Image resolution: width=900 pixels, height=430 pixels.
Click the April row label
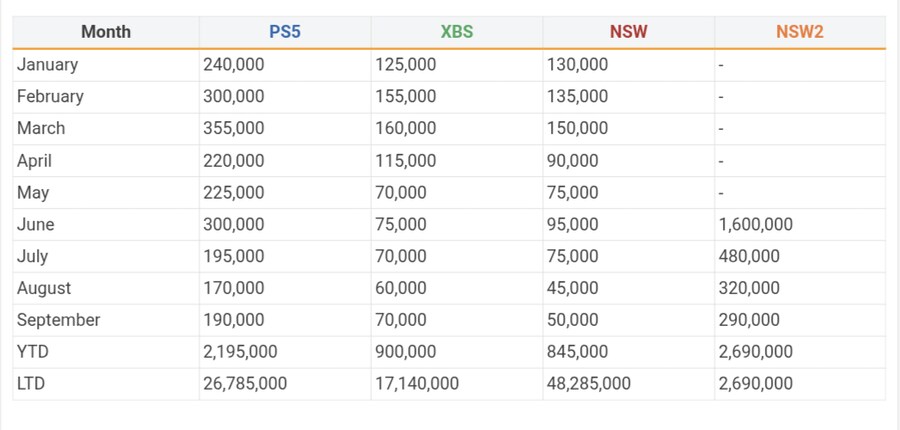pyautogui.click(x=34, y=161)
